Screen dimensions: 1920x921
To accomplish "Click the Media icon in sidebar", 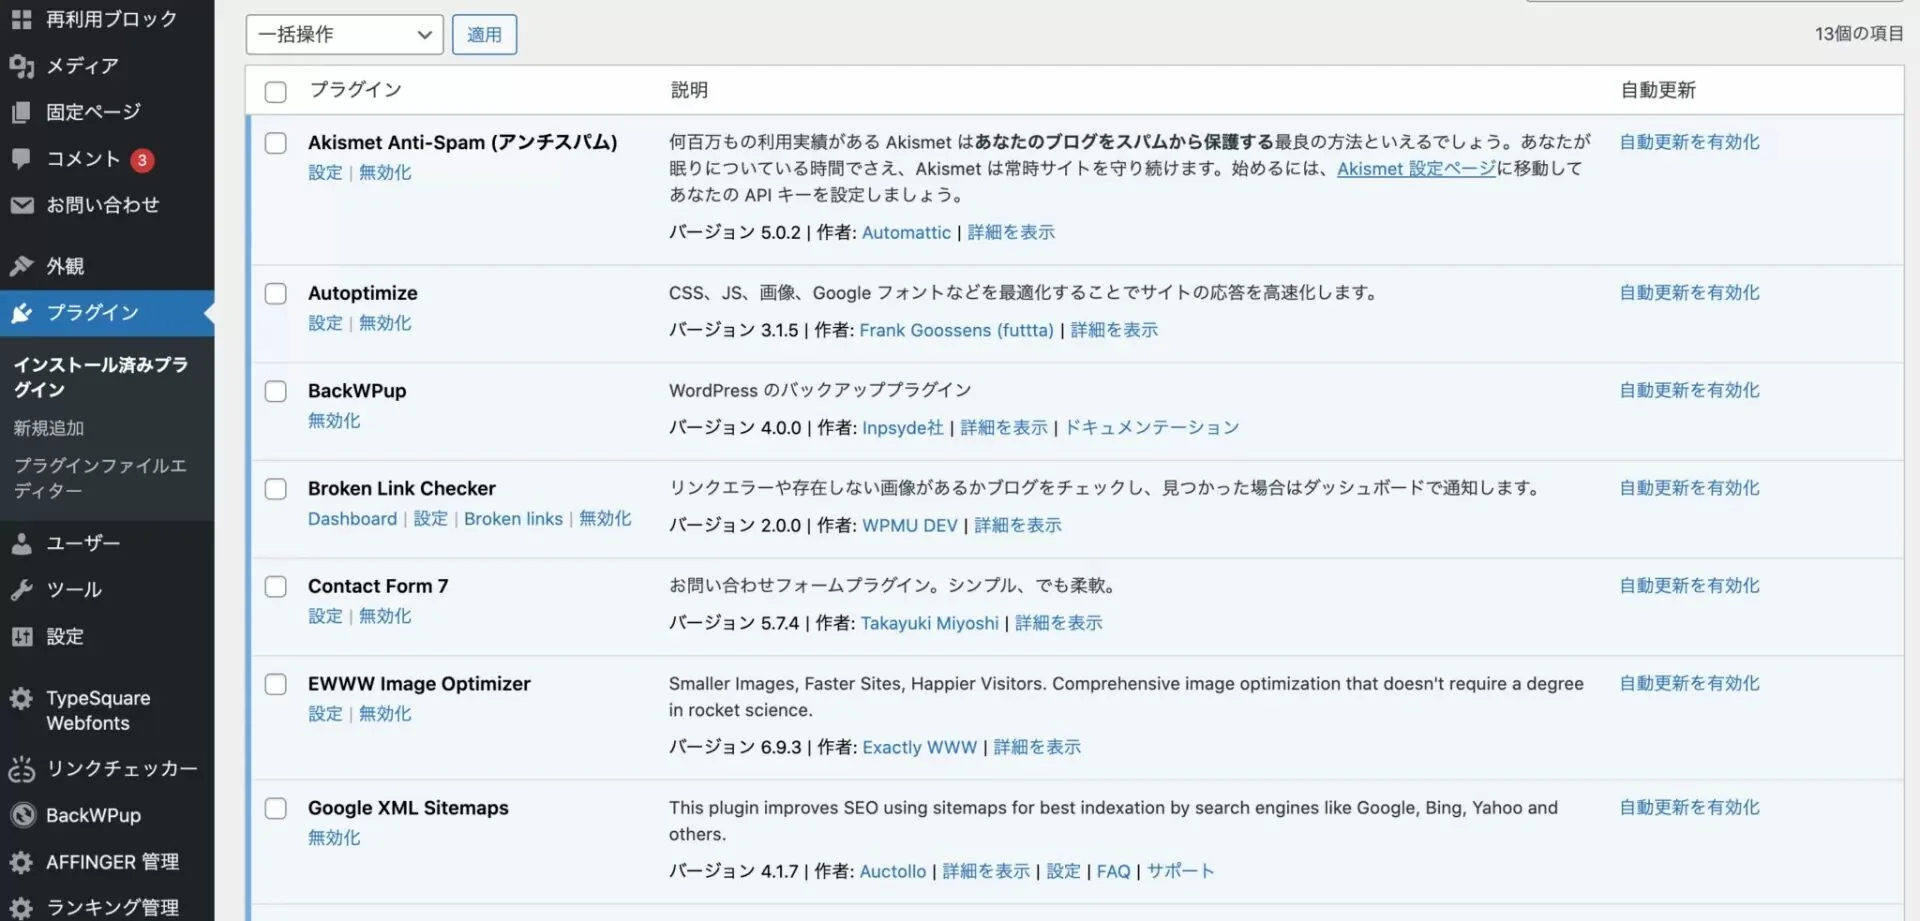I will [21, 66].
